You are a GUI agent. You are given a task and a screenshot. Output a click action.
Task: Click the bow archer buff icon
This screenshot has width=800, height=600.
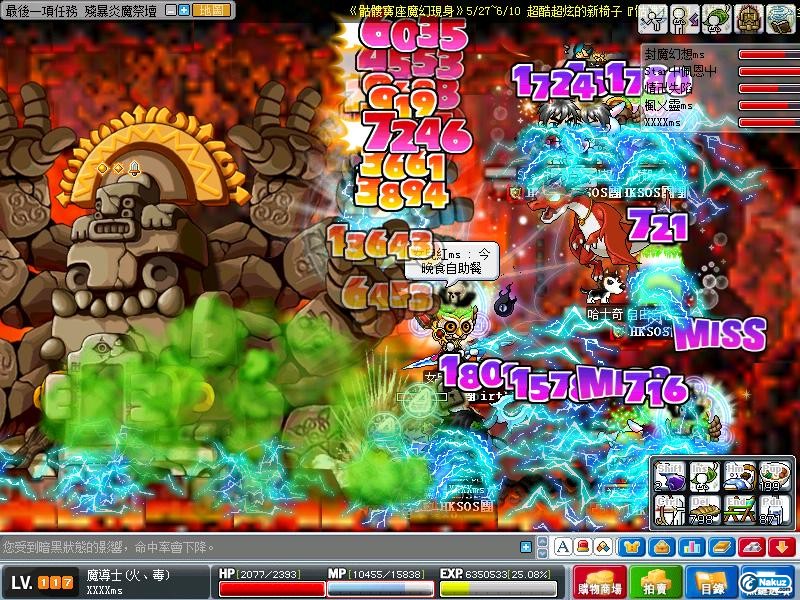[x=653, y=20]
